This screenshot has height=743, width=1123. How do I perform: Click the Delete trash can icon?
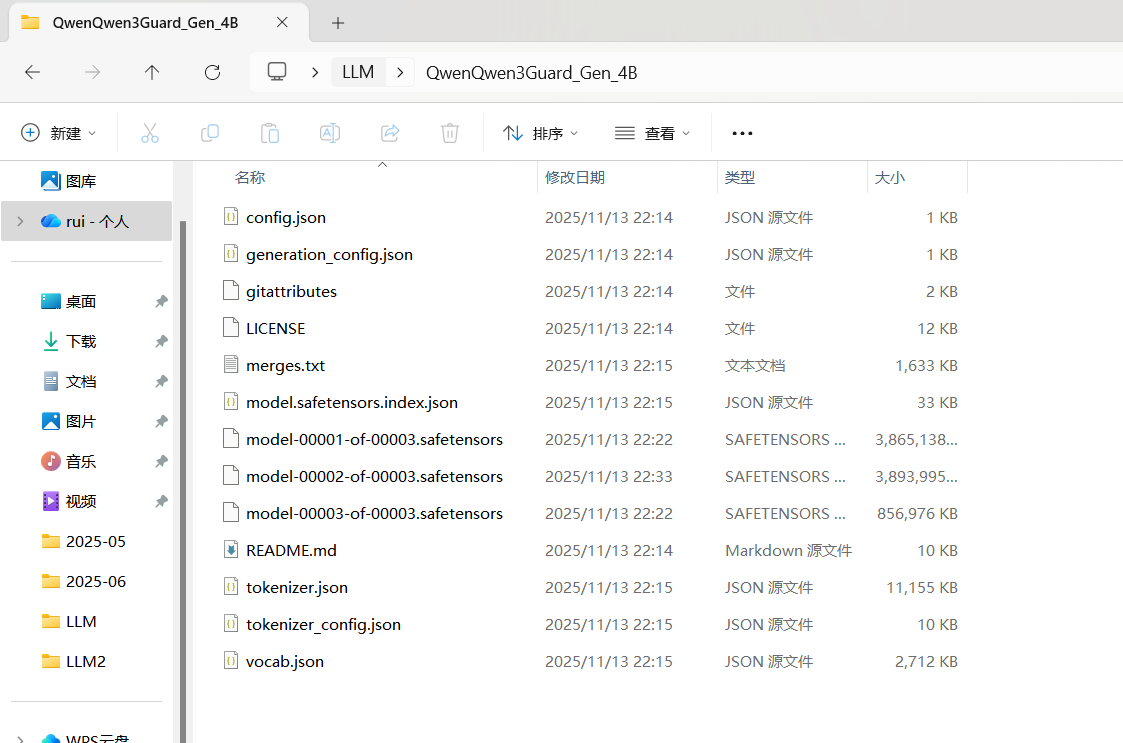pyautogui.click(x=450, y=133)
